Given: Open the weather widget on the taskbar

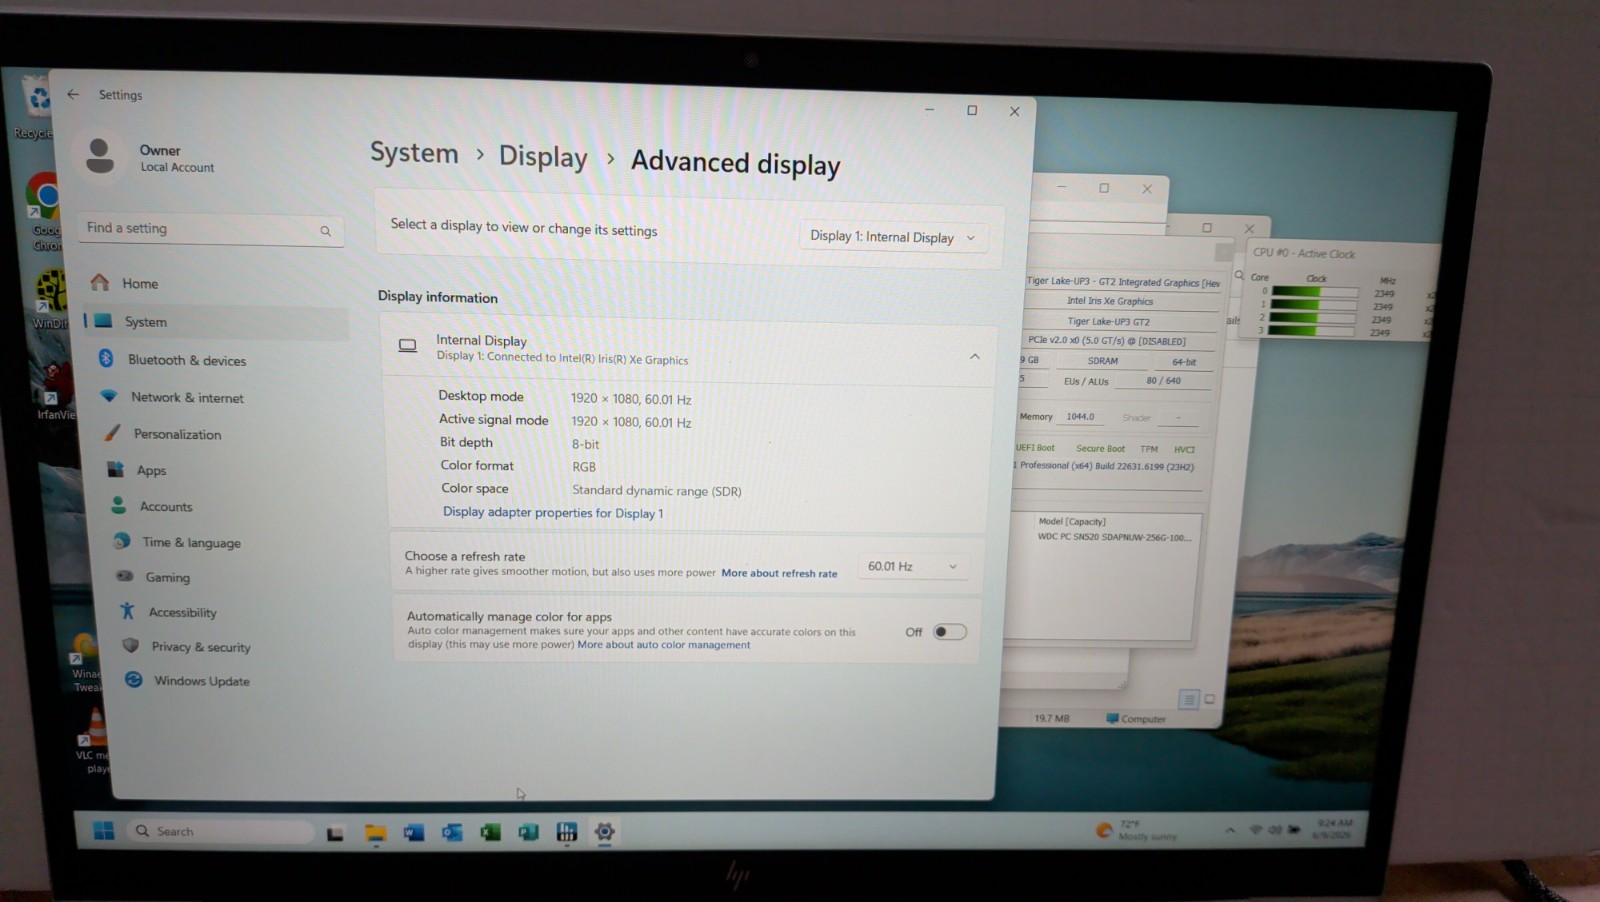Looking at the screenshot, I should click(1137, 830).
